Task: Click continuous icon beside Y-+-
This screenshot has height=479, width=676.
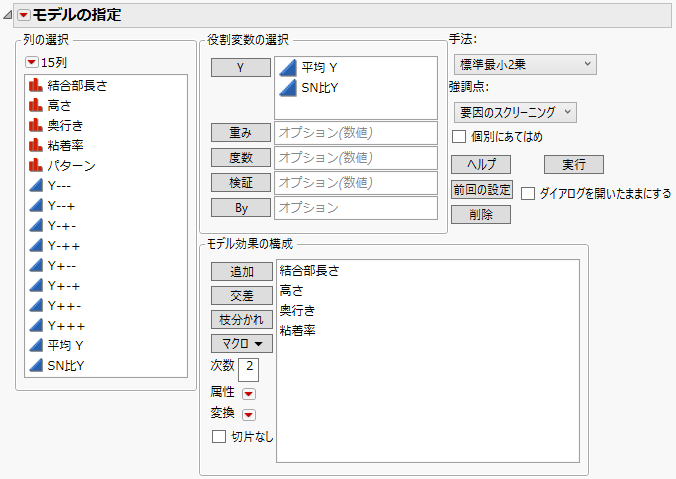Action: coord(36,225)
